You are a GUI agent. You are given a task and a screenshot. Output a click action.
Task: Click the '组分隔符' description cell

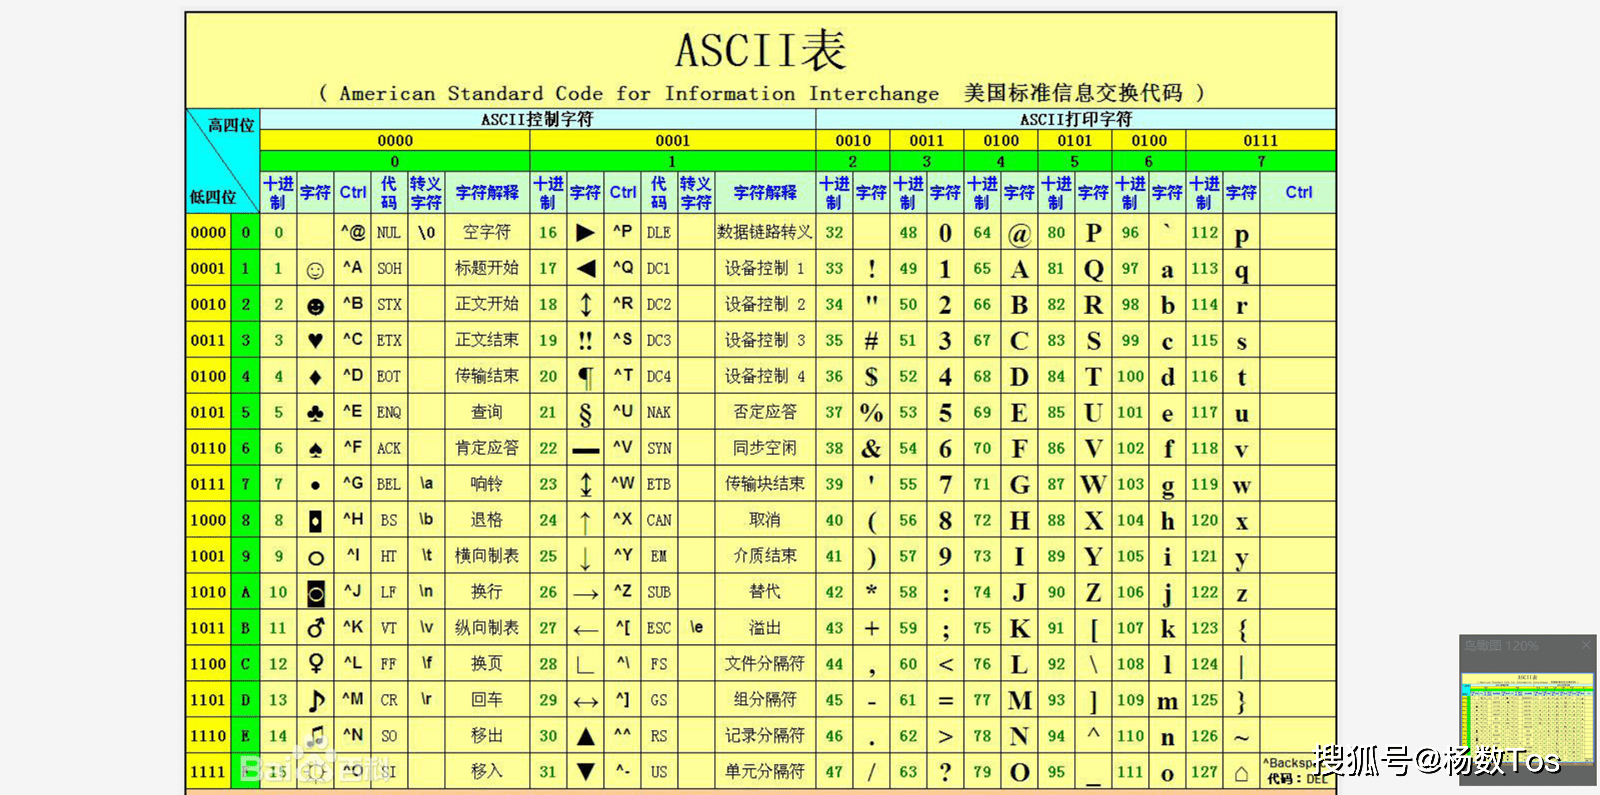pos(765,700)
